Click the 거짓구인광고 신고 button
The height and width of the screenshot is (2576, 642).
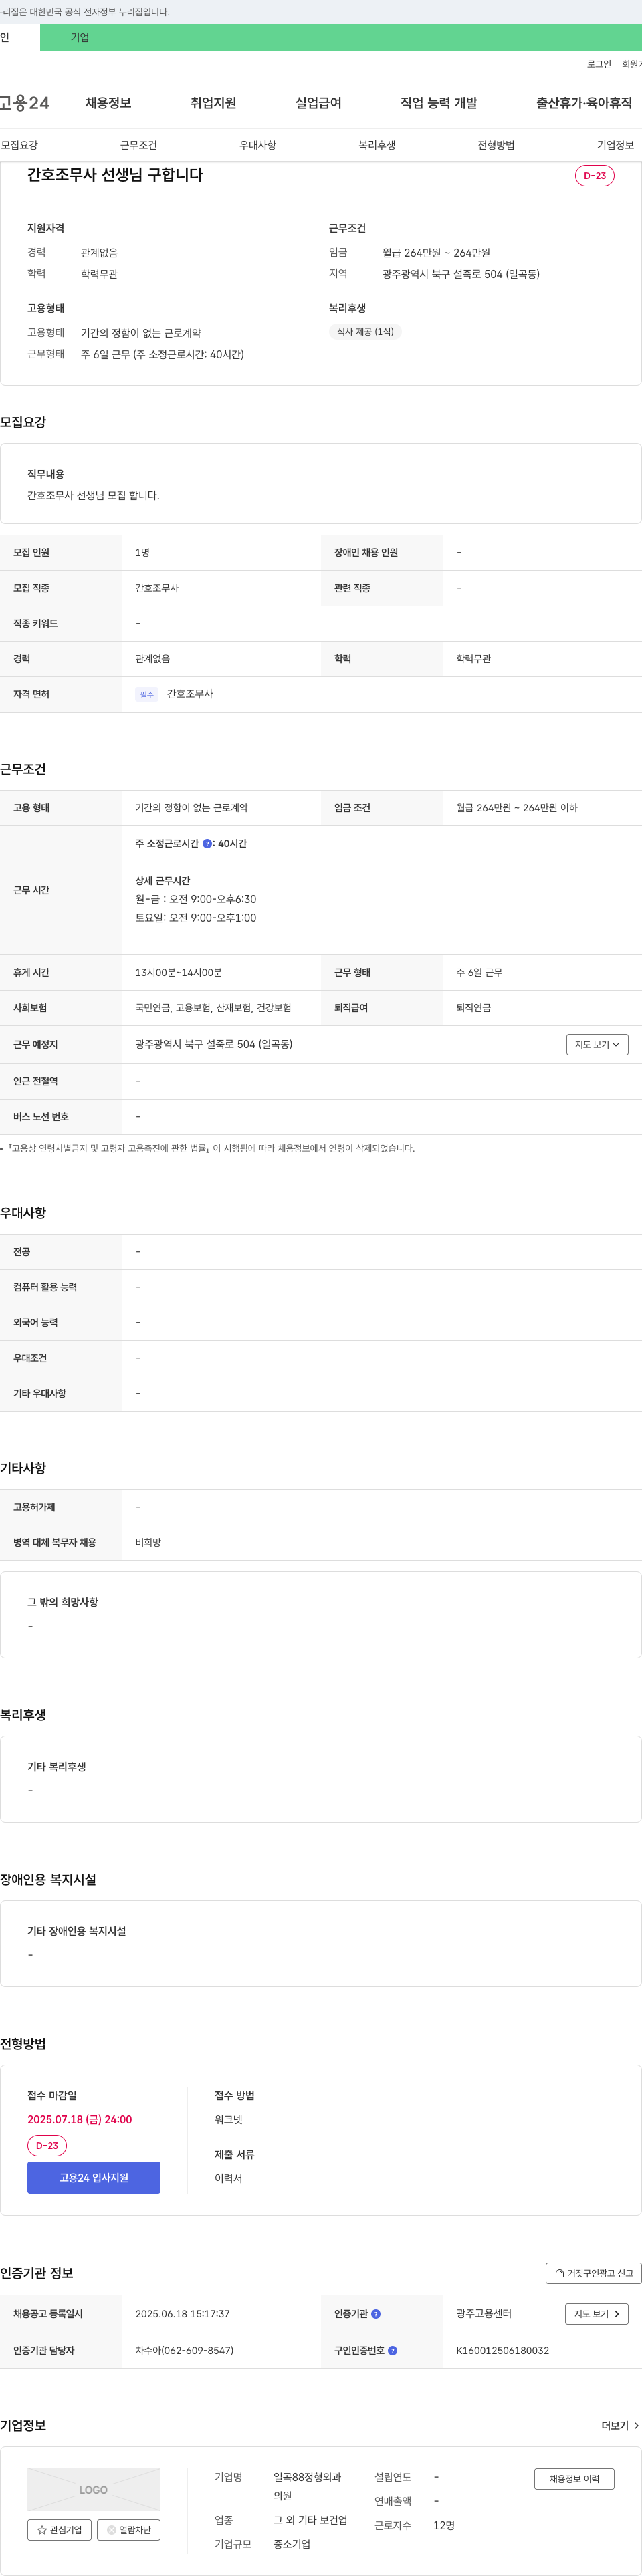pyautogui.click(x=593, y=2273)
